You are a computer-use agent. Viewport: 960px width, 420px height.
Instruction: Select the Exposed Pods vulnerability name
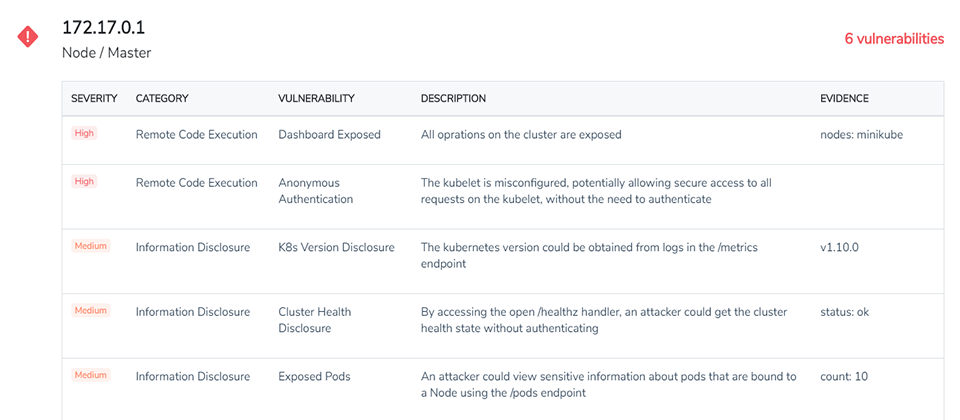[315, 377]
